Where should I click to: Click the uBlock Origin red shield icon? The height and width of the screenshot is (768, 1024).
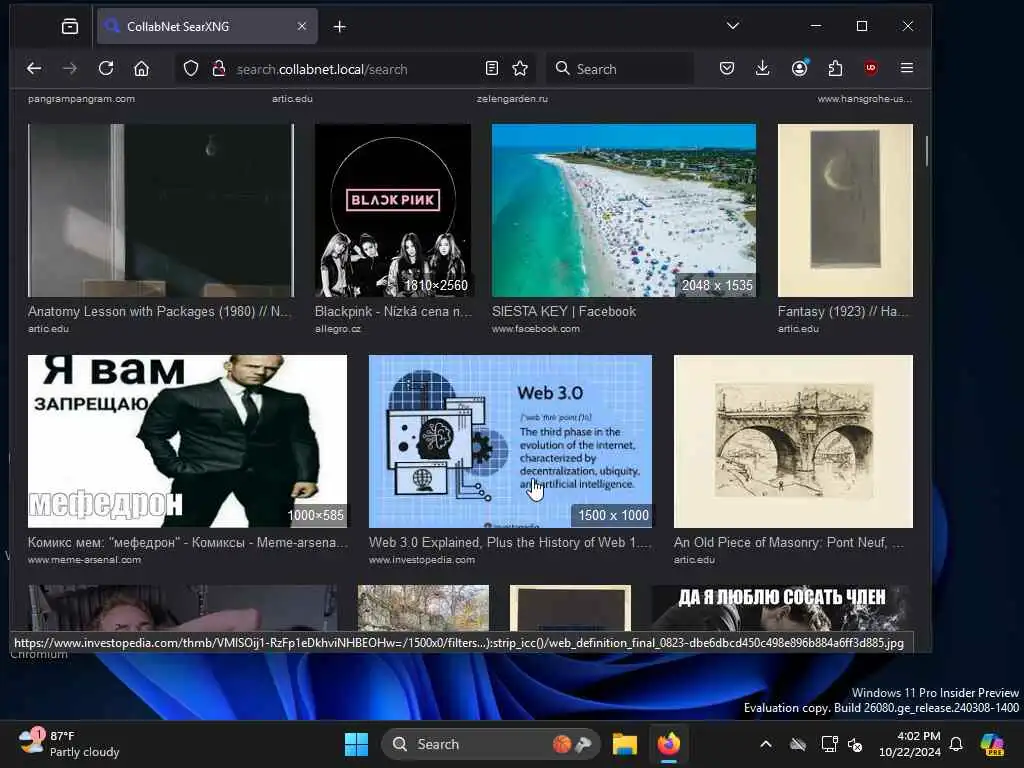871,69
